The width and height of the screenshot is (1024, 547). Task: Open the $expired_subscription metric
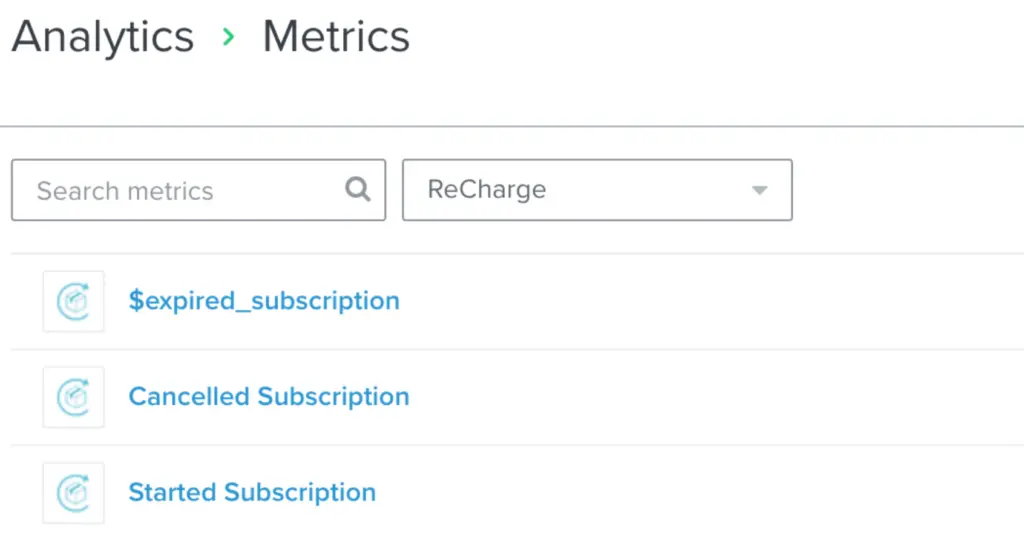click(x=264, y=301)
